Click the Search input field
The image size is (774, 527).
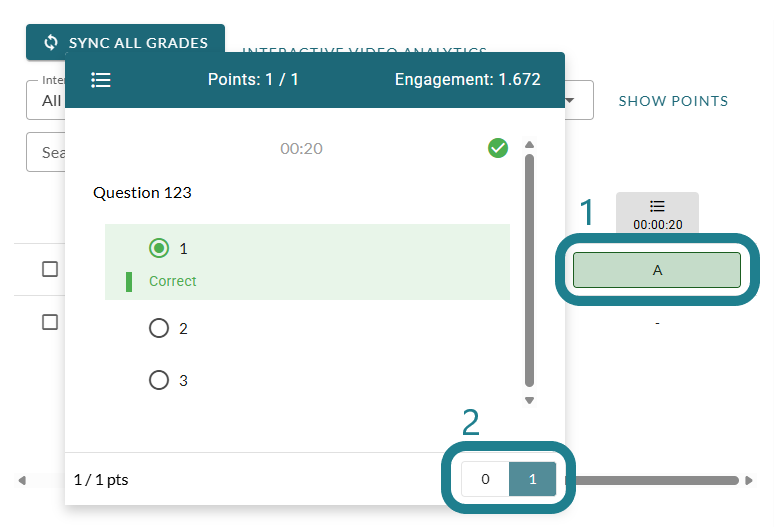[45, 152]
